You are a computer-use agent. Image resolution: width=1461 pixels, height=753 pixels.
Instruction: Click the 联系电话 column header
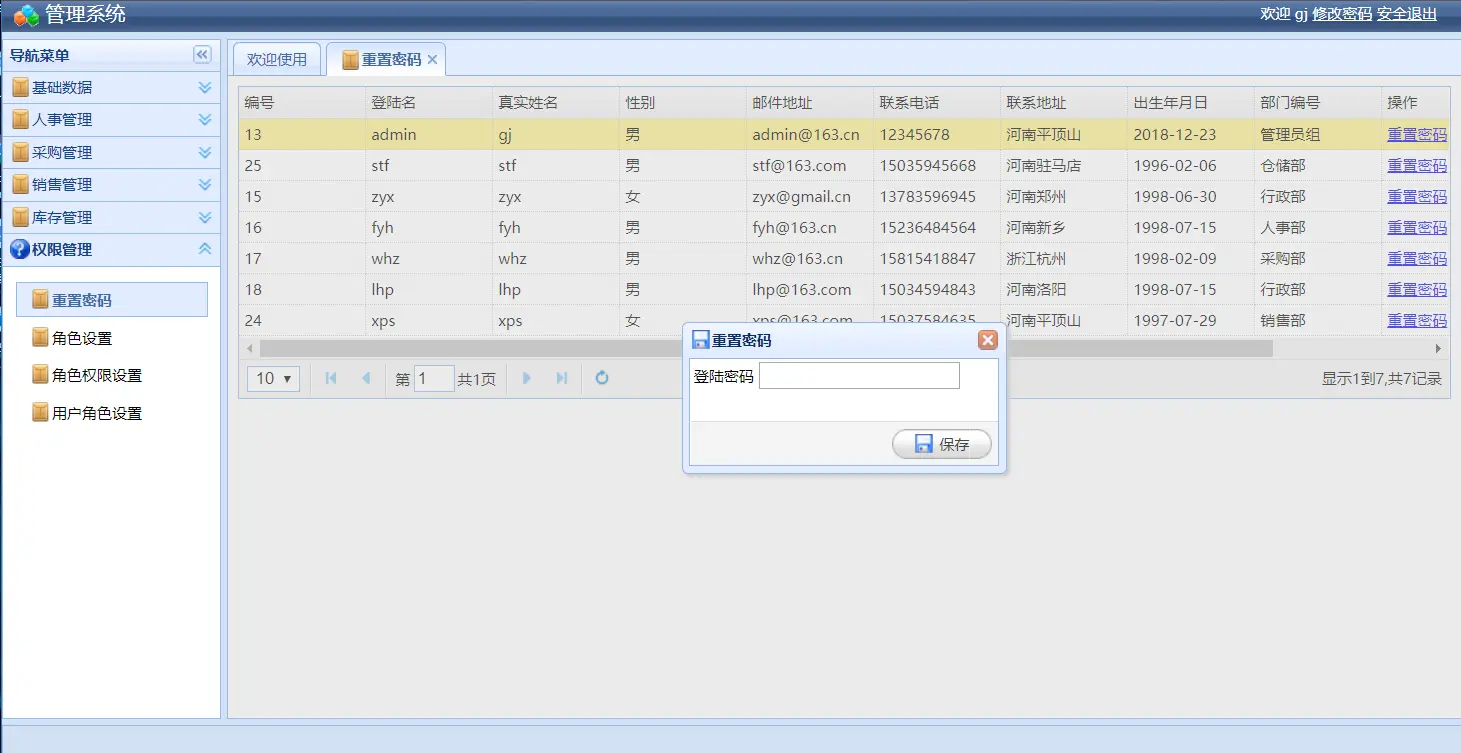[x=937, y=103]
